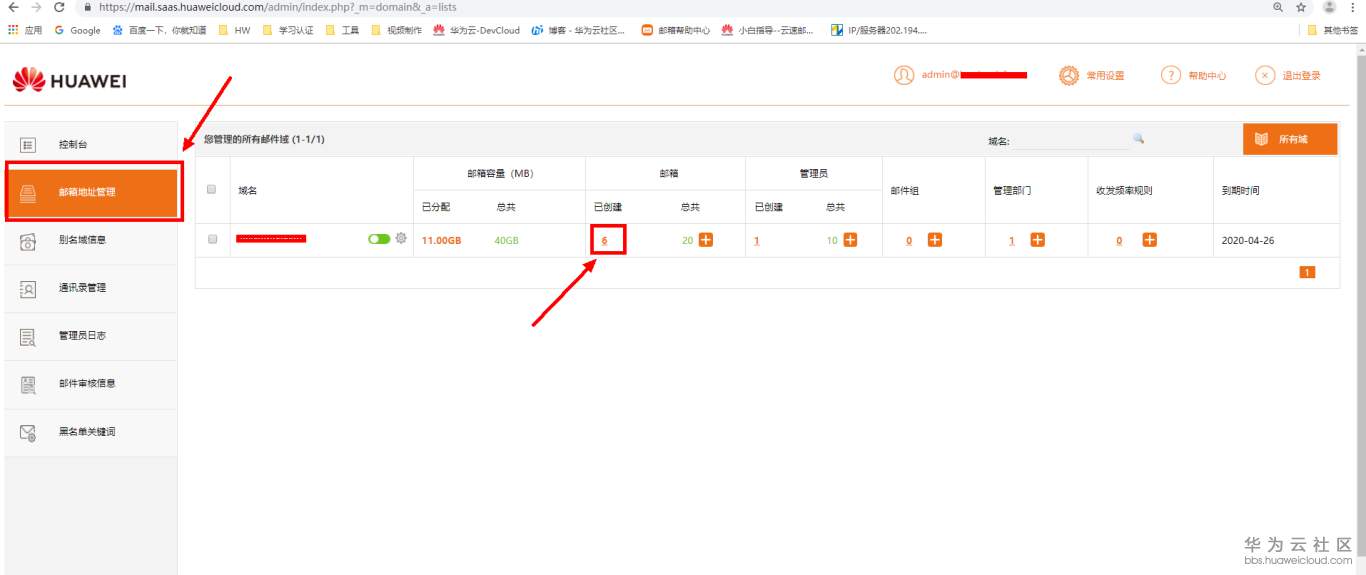Click the 域名 search input field
This screenshot has height=575, width=1366.
[1070, 141]
